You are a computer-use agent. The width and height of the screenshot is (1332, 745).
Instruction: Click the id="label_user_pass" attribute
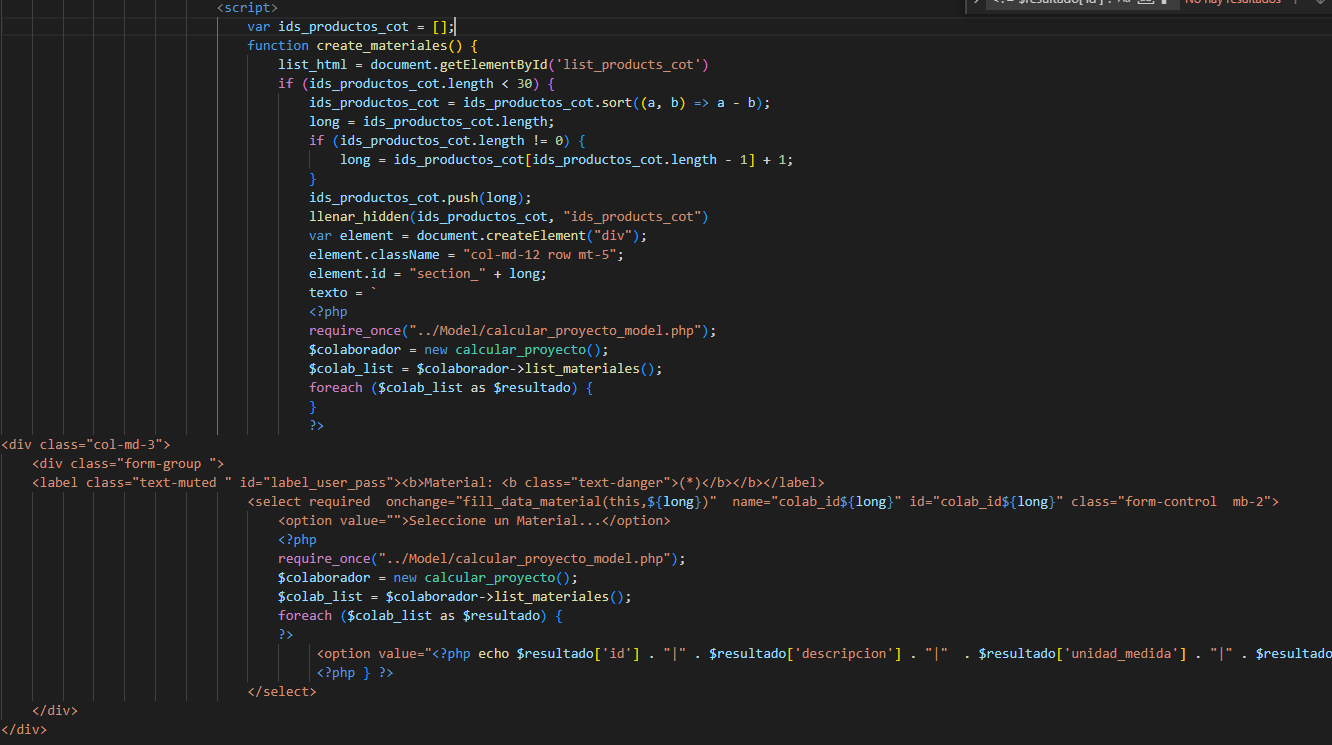coord(317,482)
